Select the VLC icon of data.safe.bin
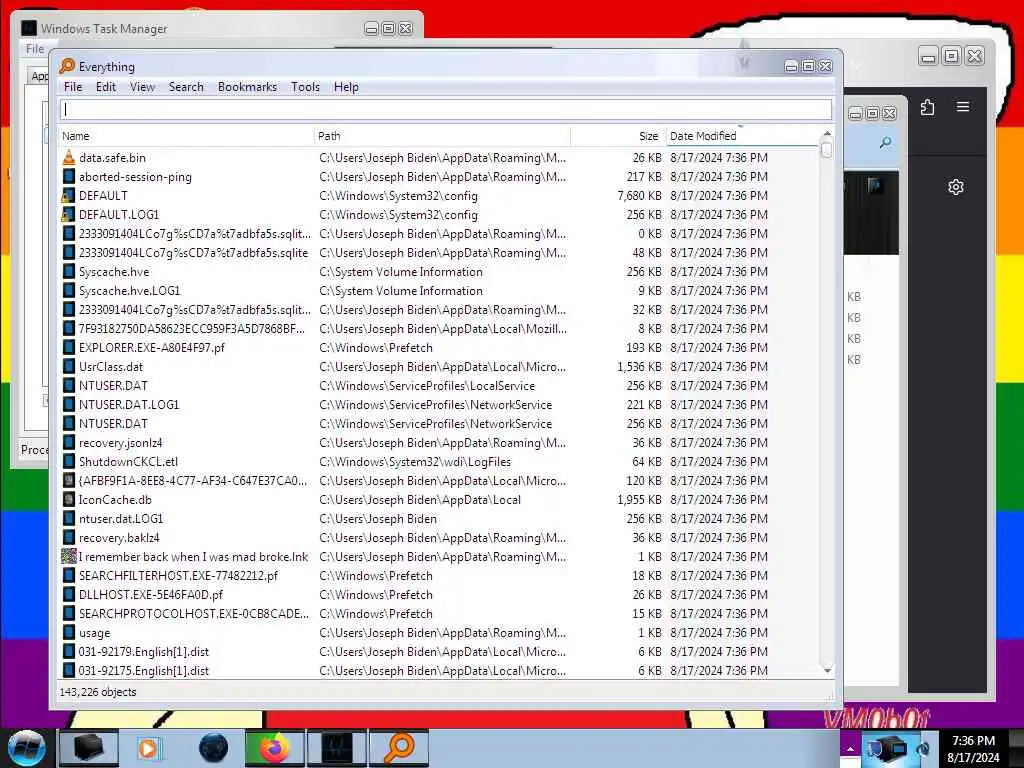This screenshot has width=1024, height=768. pos(69,157)
